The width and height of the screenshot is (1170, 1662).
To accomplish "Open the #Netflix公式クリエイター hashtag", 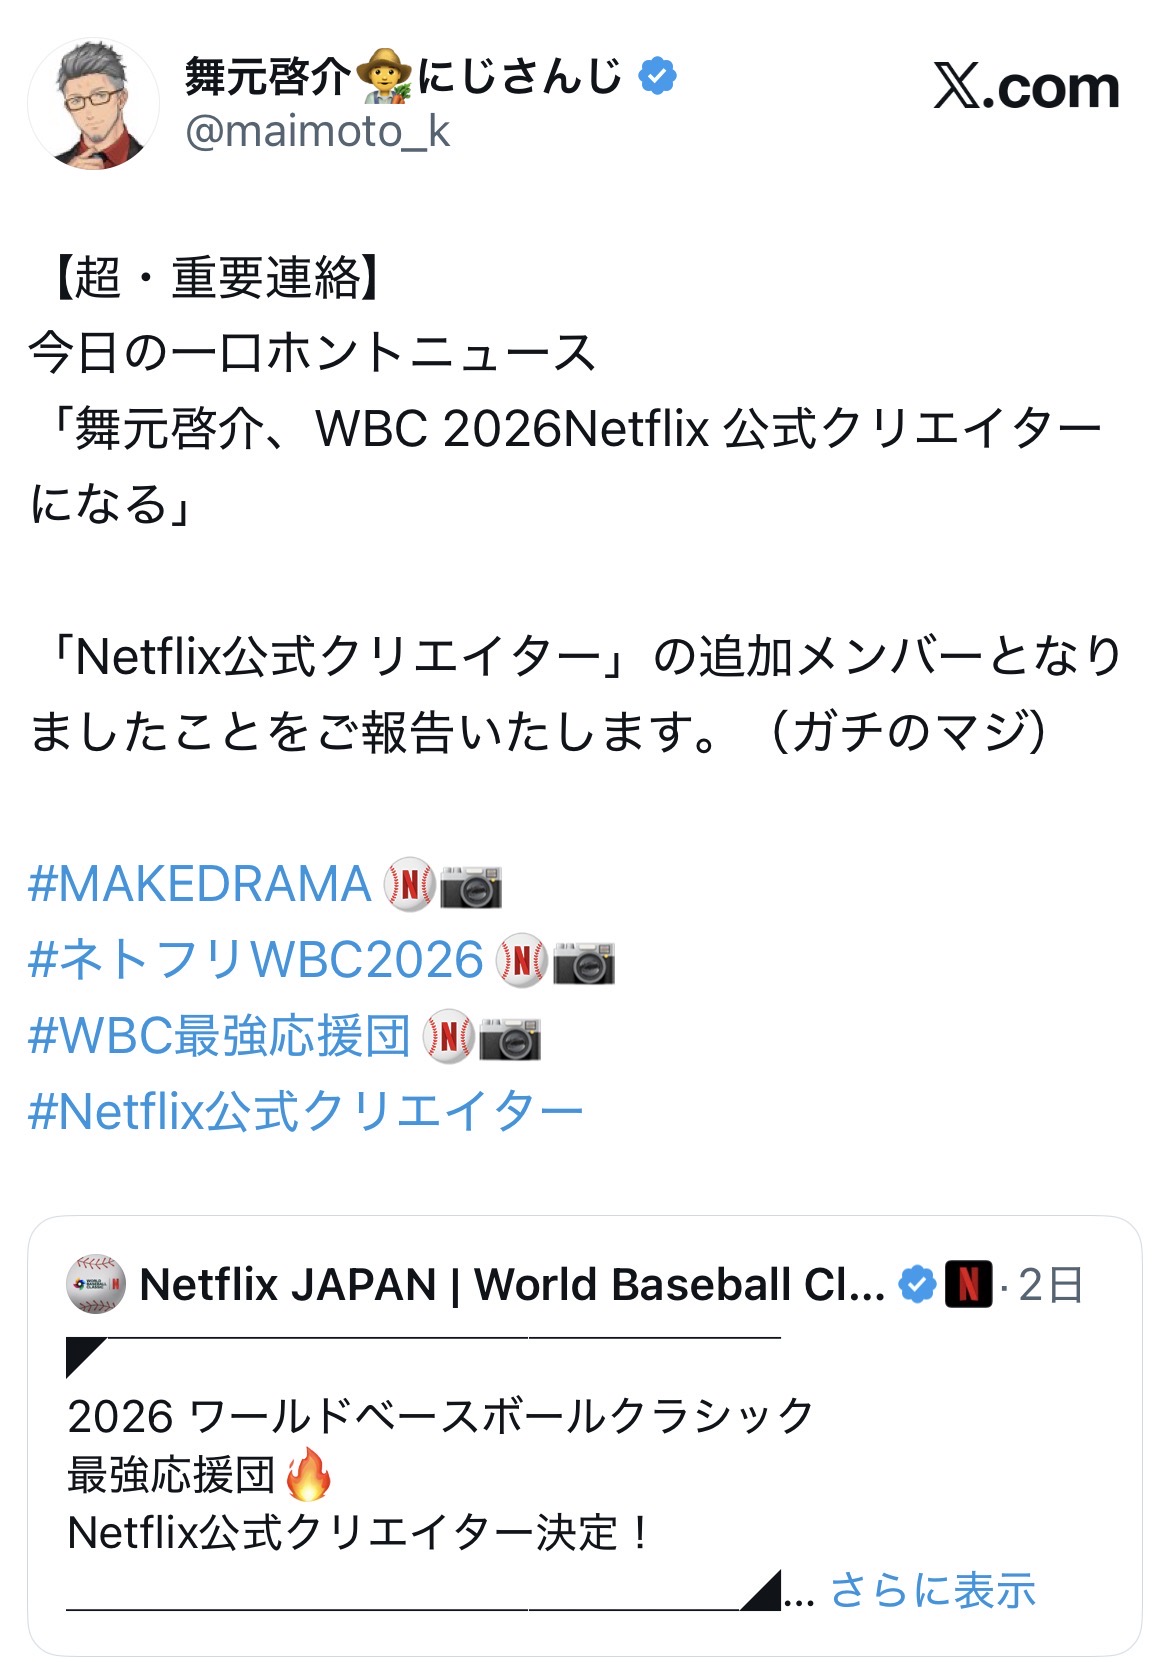I will point(306,1111).
